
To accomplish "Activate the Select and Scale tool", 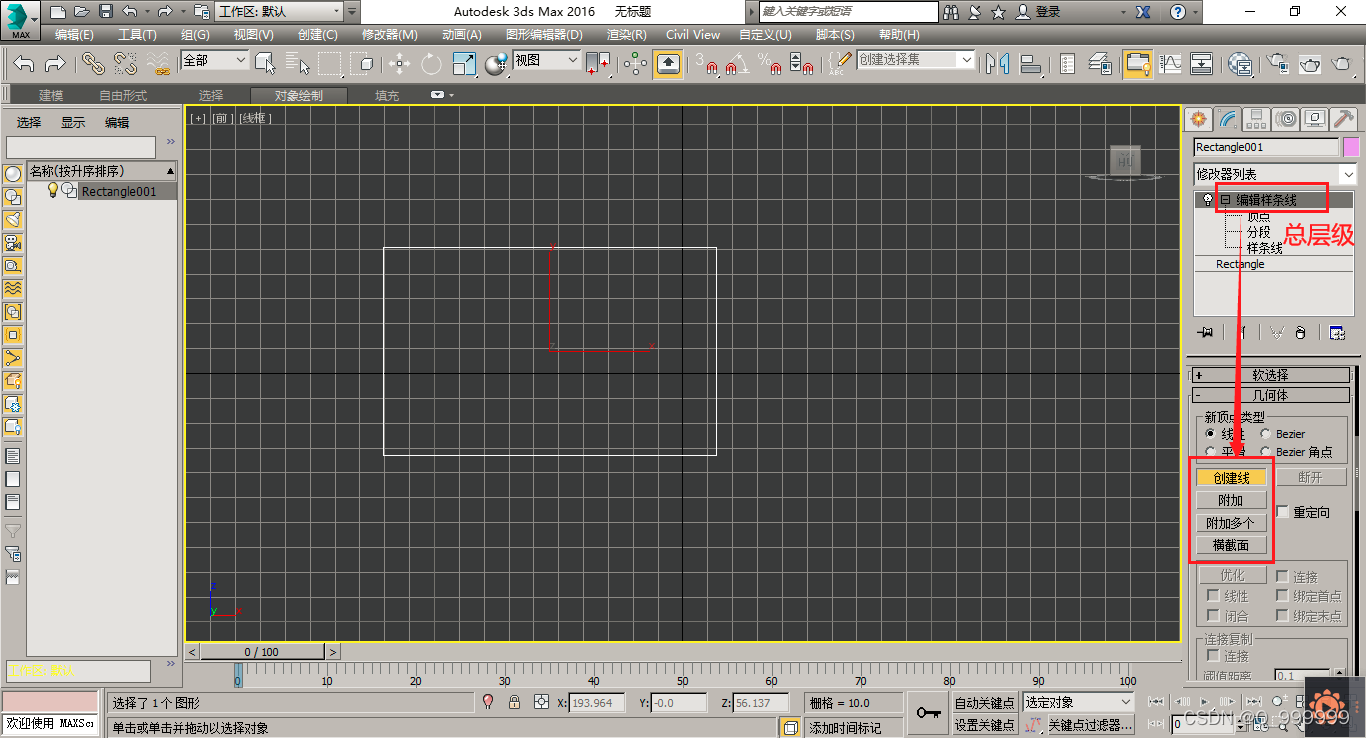I will pos(464,64).
